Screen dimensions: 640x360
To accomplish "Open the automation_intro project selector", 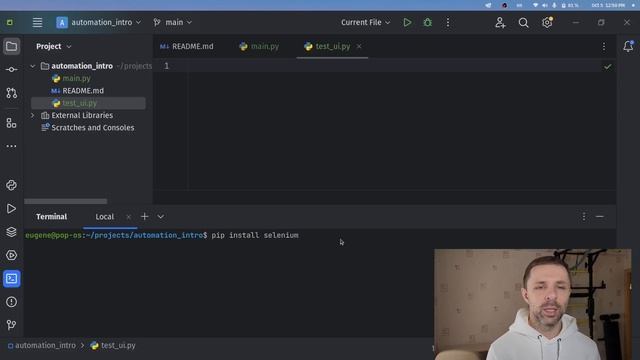I will pos(98,22).
